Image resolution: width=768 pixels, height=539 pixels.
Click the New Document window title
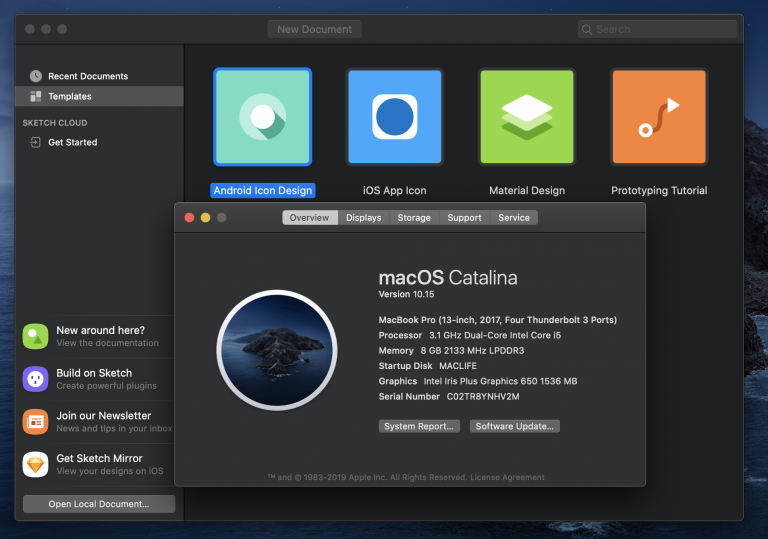(x=314, y=29)
